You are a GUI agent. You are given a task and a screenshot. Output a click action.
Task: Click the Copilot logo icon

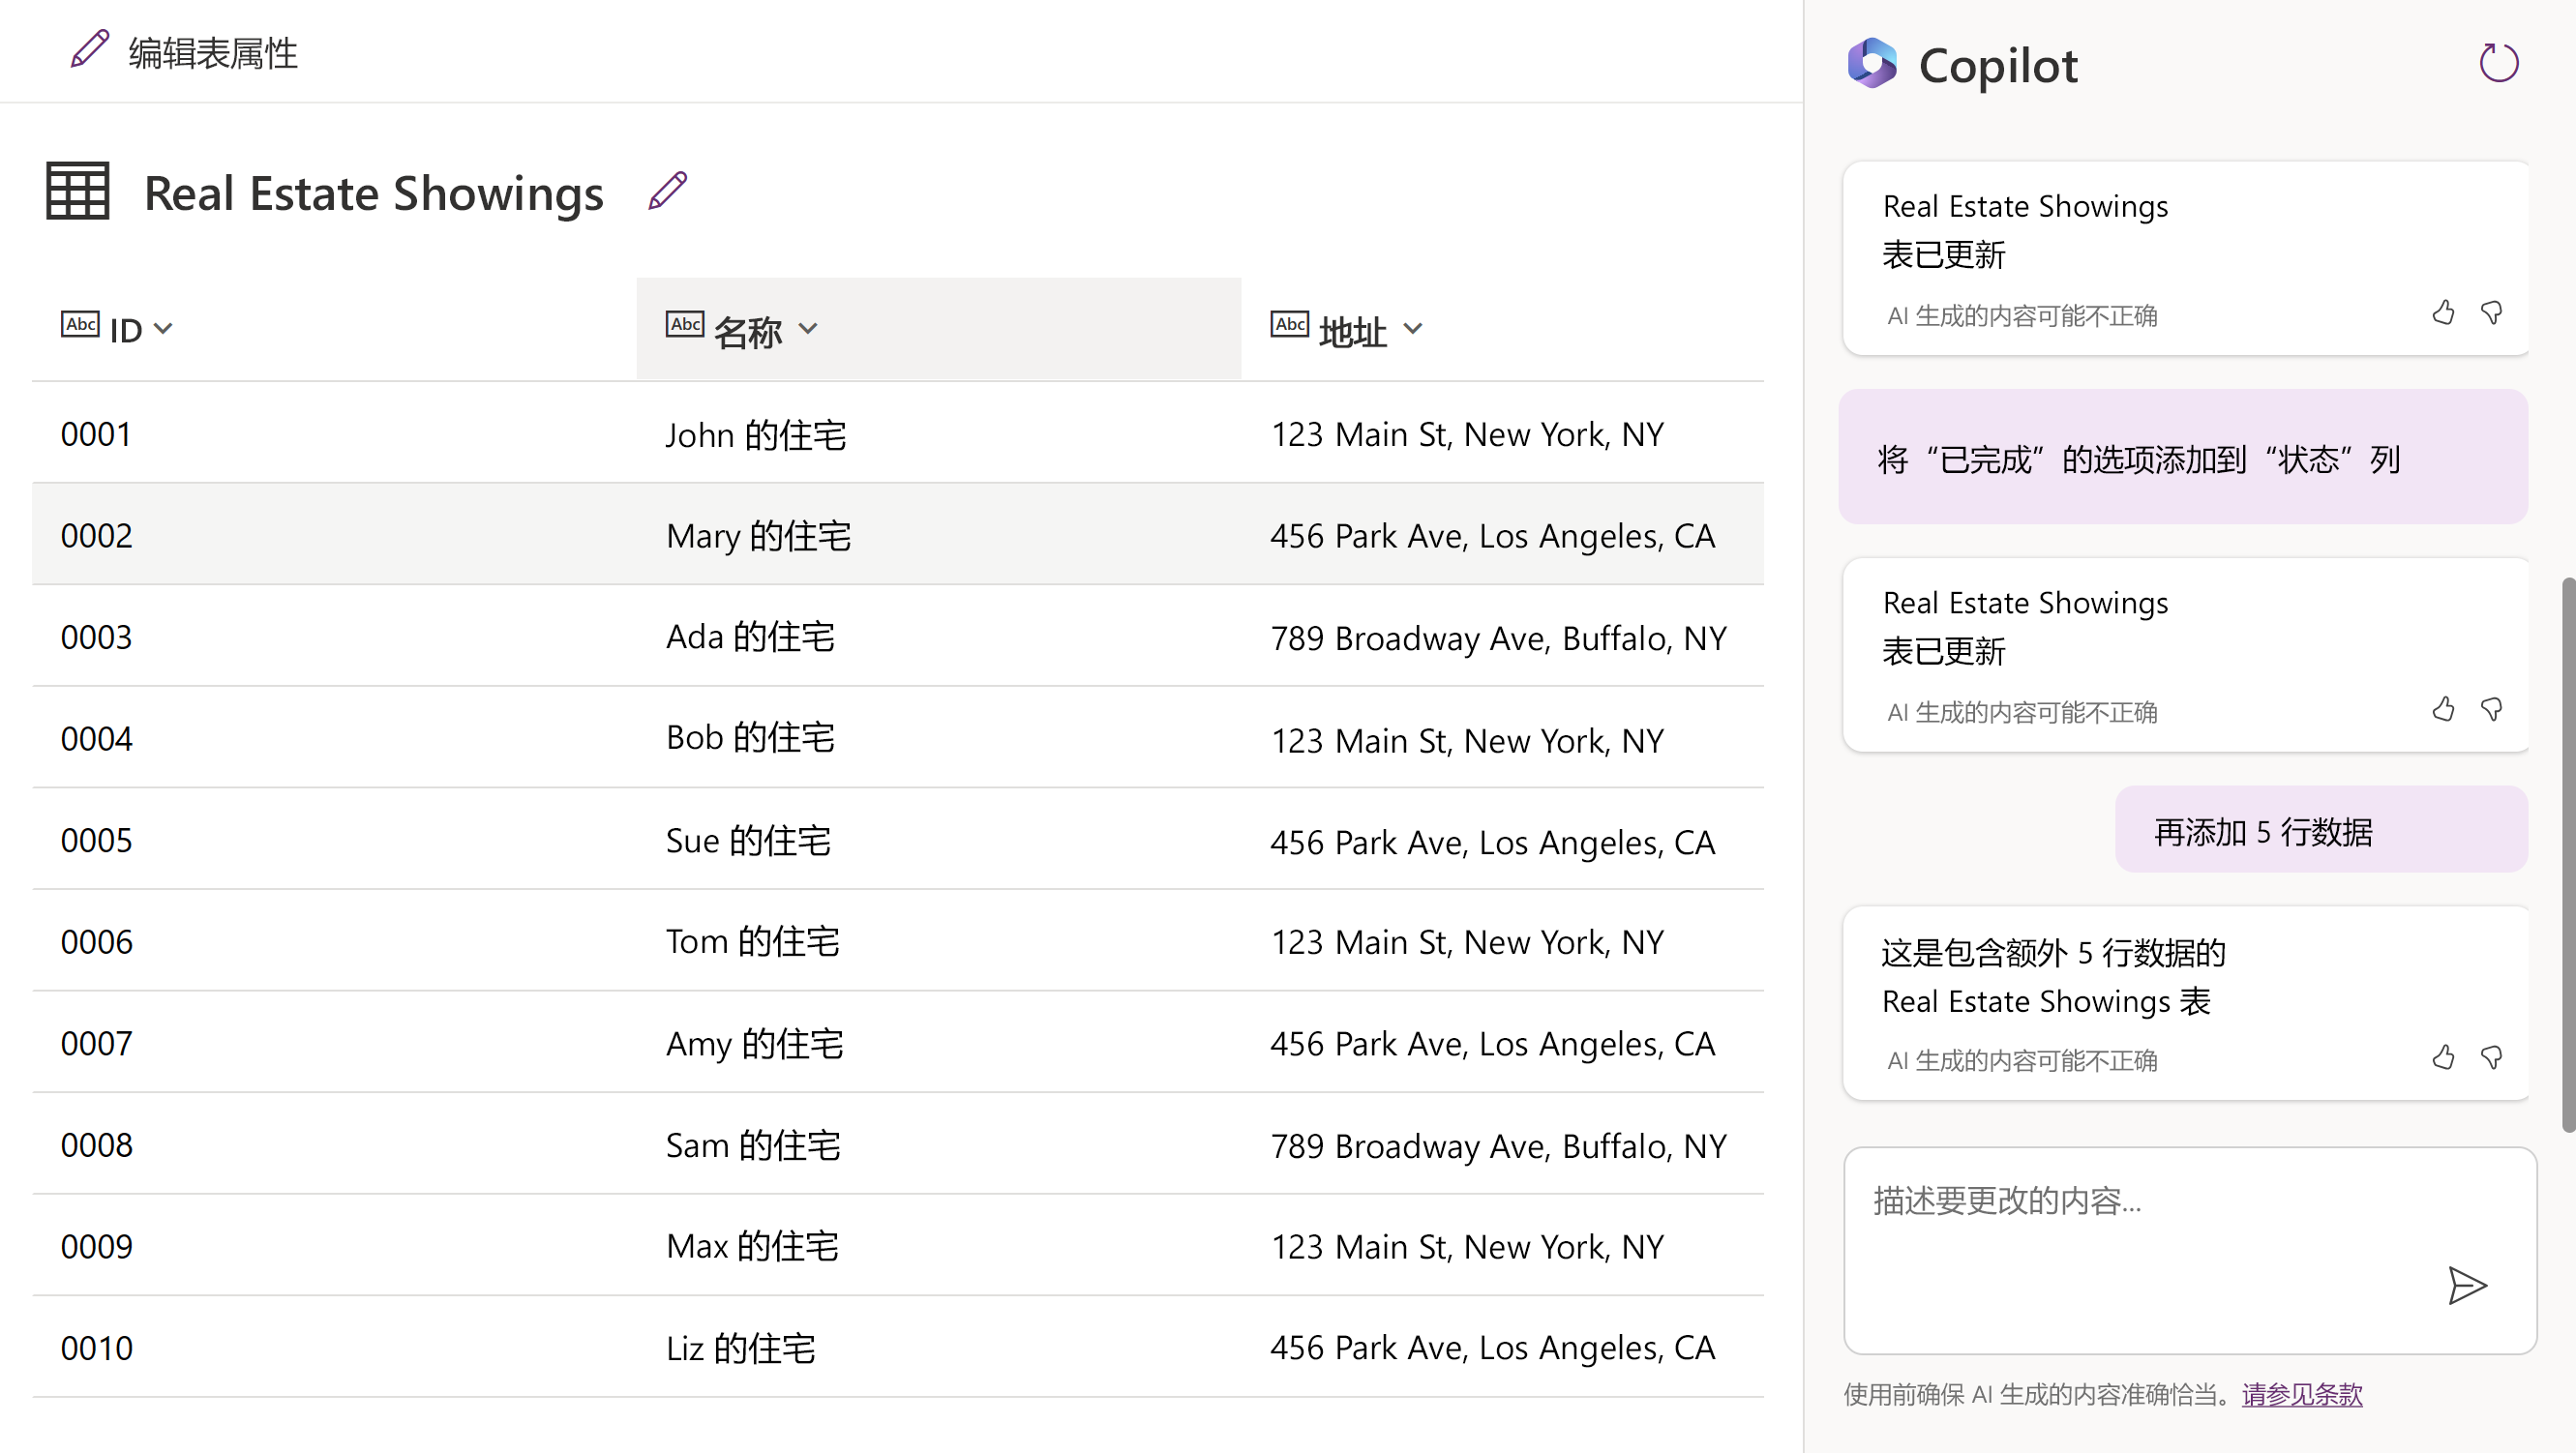coord(1872,64)
